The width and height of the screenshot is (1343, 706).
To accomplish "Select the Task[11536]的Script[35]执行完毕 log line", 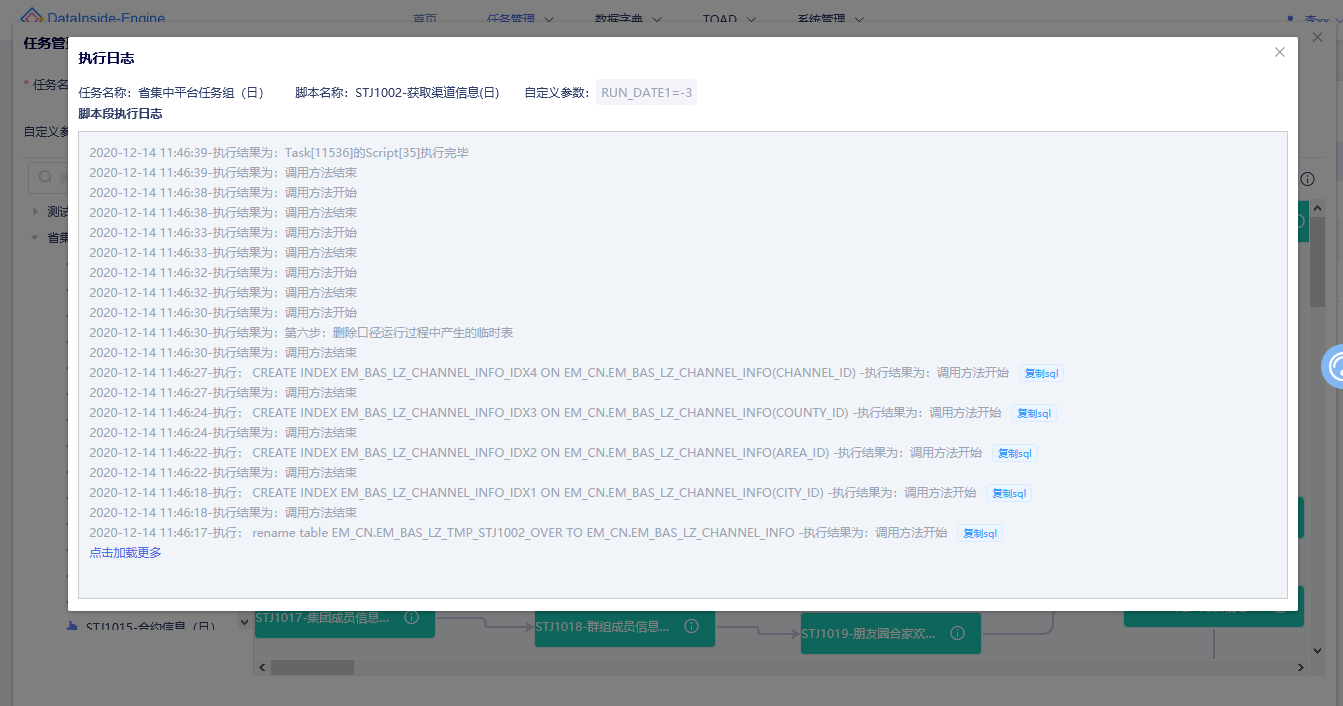I will (279, 153).
